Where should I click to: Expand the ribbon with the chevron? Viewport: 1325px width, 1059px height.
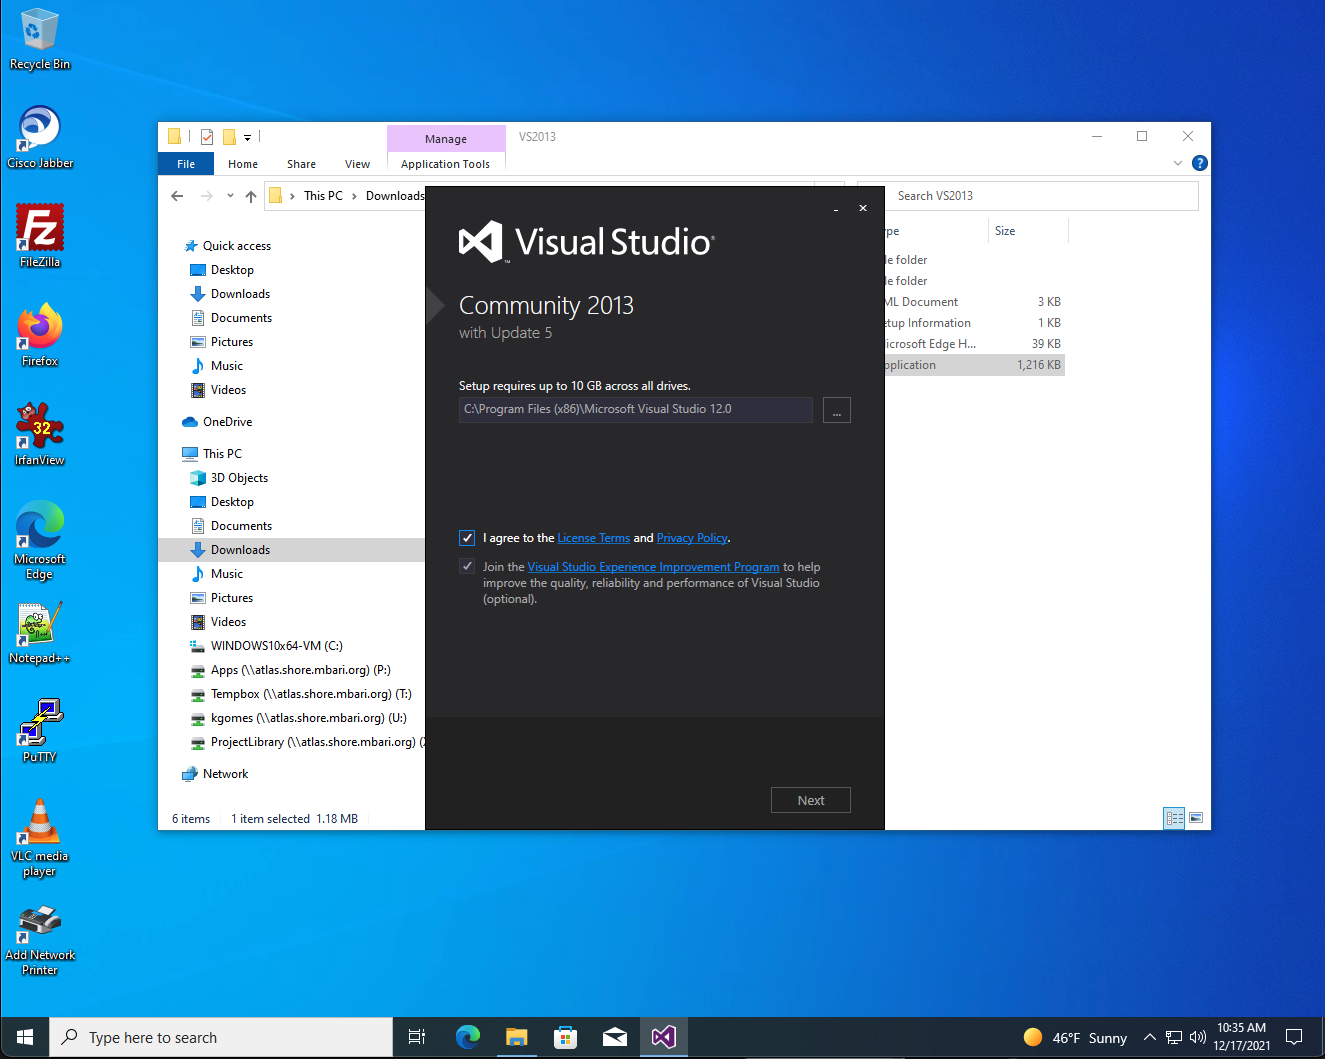tap(1178, 163)
